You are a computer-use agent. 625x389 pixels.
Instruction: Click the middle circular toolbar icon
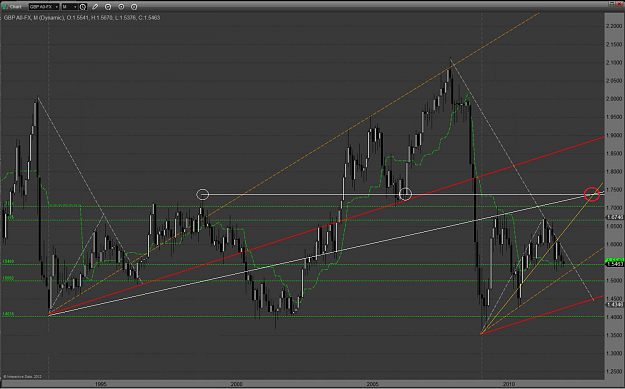point(121,7)
